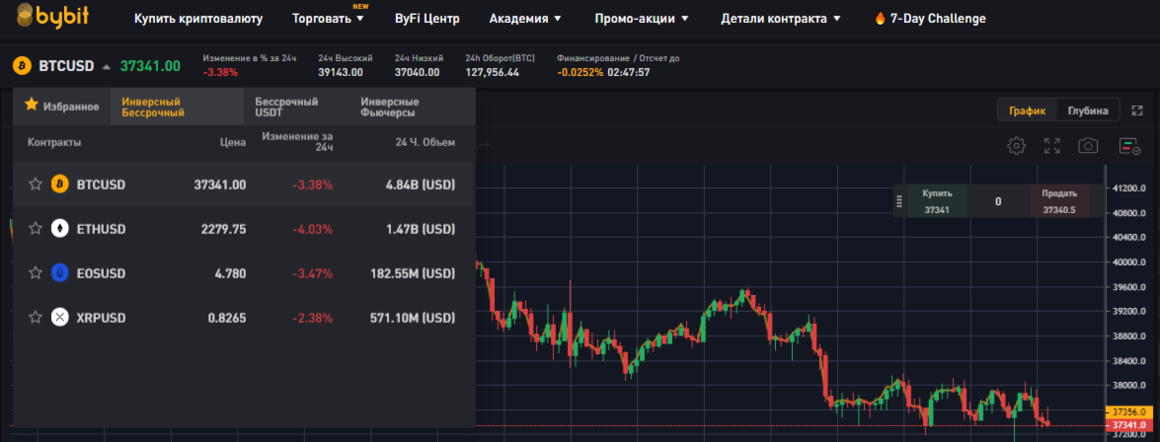The height and width of the screenshot is (442, 1160).
Task: Open the Детали контракта dropdown menu
Action: [780, 19]
